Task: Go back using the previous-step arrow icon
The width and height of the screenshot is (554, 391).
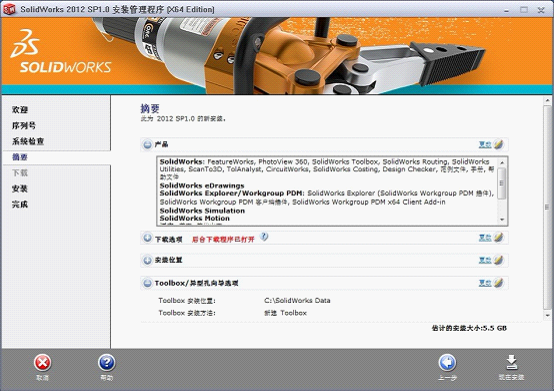Action: point(447,363)
